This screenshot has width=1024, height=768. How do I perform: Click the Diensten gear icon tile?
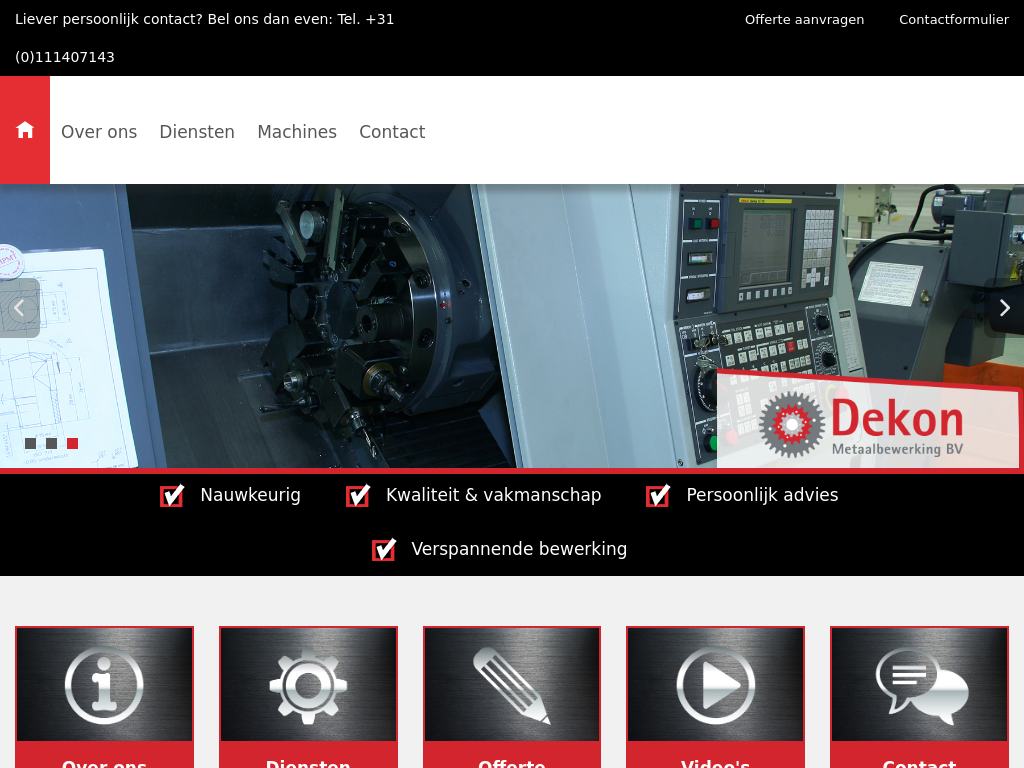pos(308,685)
